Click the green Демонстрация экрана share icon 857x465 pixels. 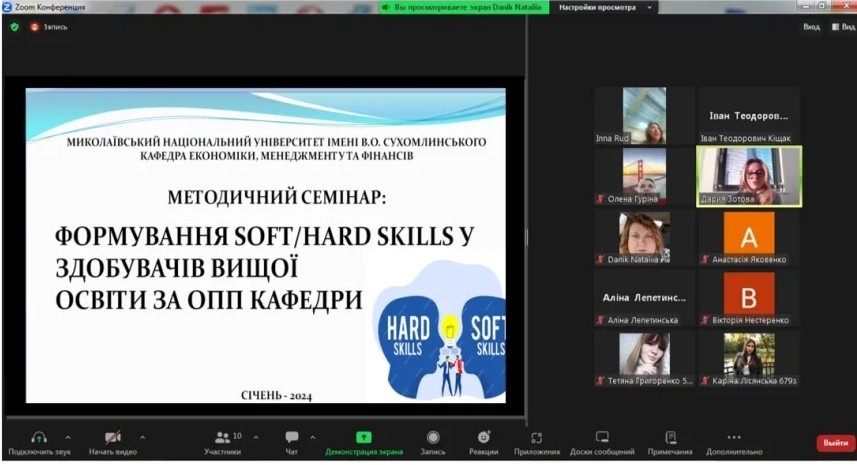click(364, 438)
